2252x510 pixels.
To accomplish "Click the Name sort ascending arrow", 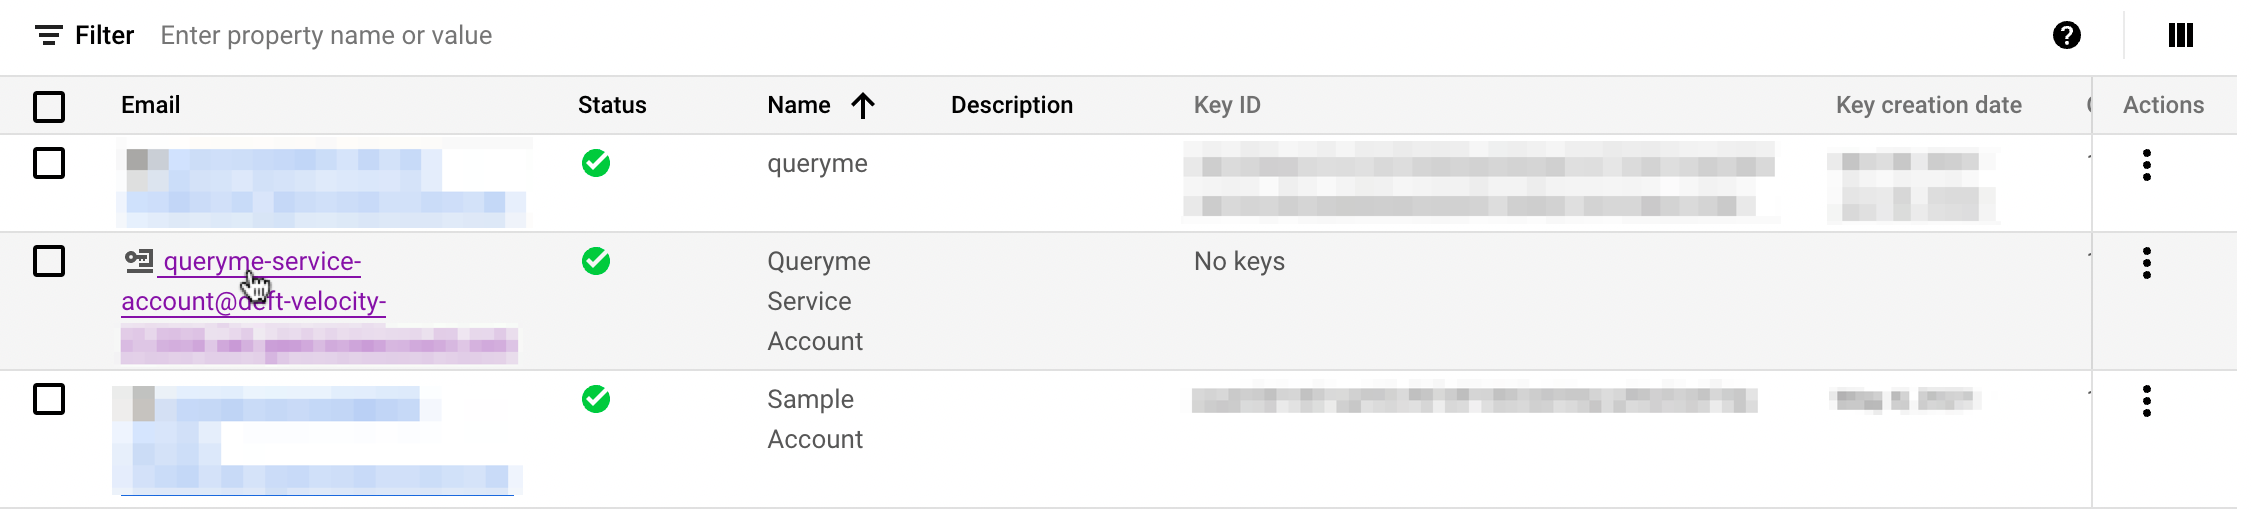I will click(x=863, y=105).
